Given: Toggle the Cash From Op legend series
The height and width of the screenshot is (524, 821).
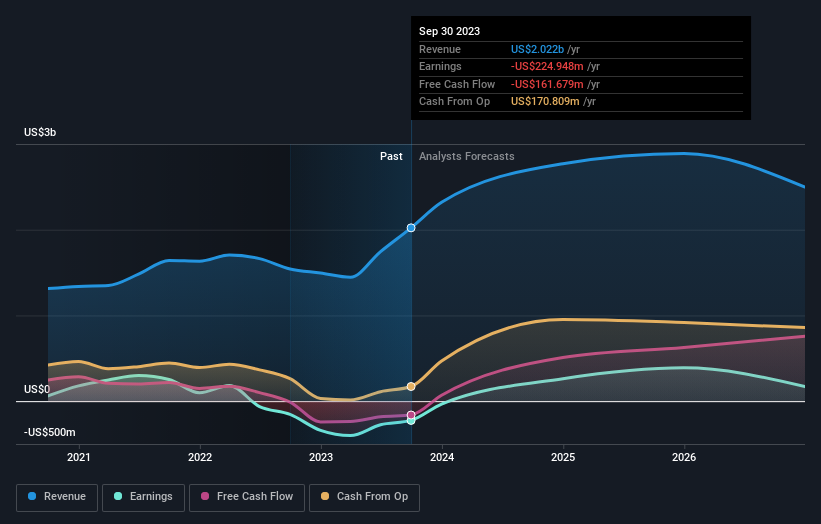Looking at the screenshot, I should 364,497.
